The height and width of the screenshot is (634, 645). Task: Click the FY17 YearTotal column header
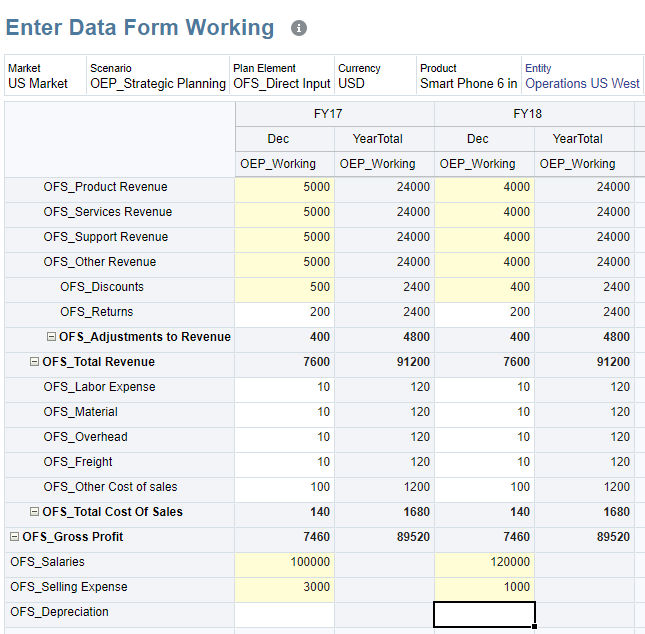(x=385, y=139)
